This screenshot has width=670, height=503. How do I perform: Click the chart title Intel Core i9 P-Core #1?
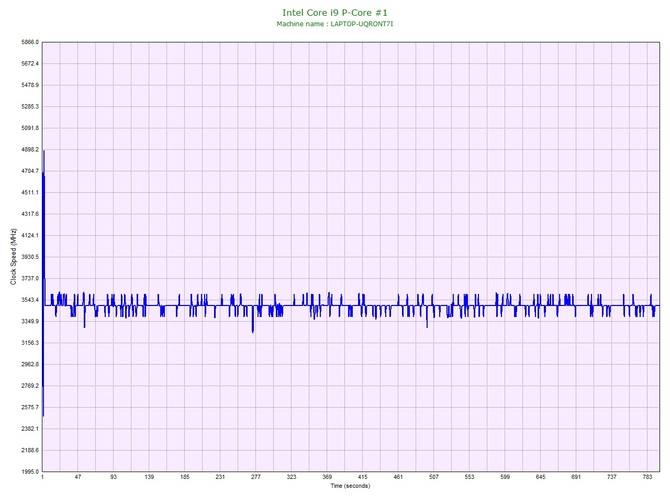(x=335, y=13)
